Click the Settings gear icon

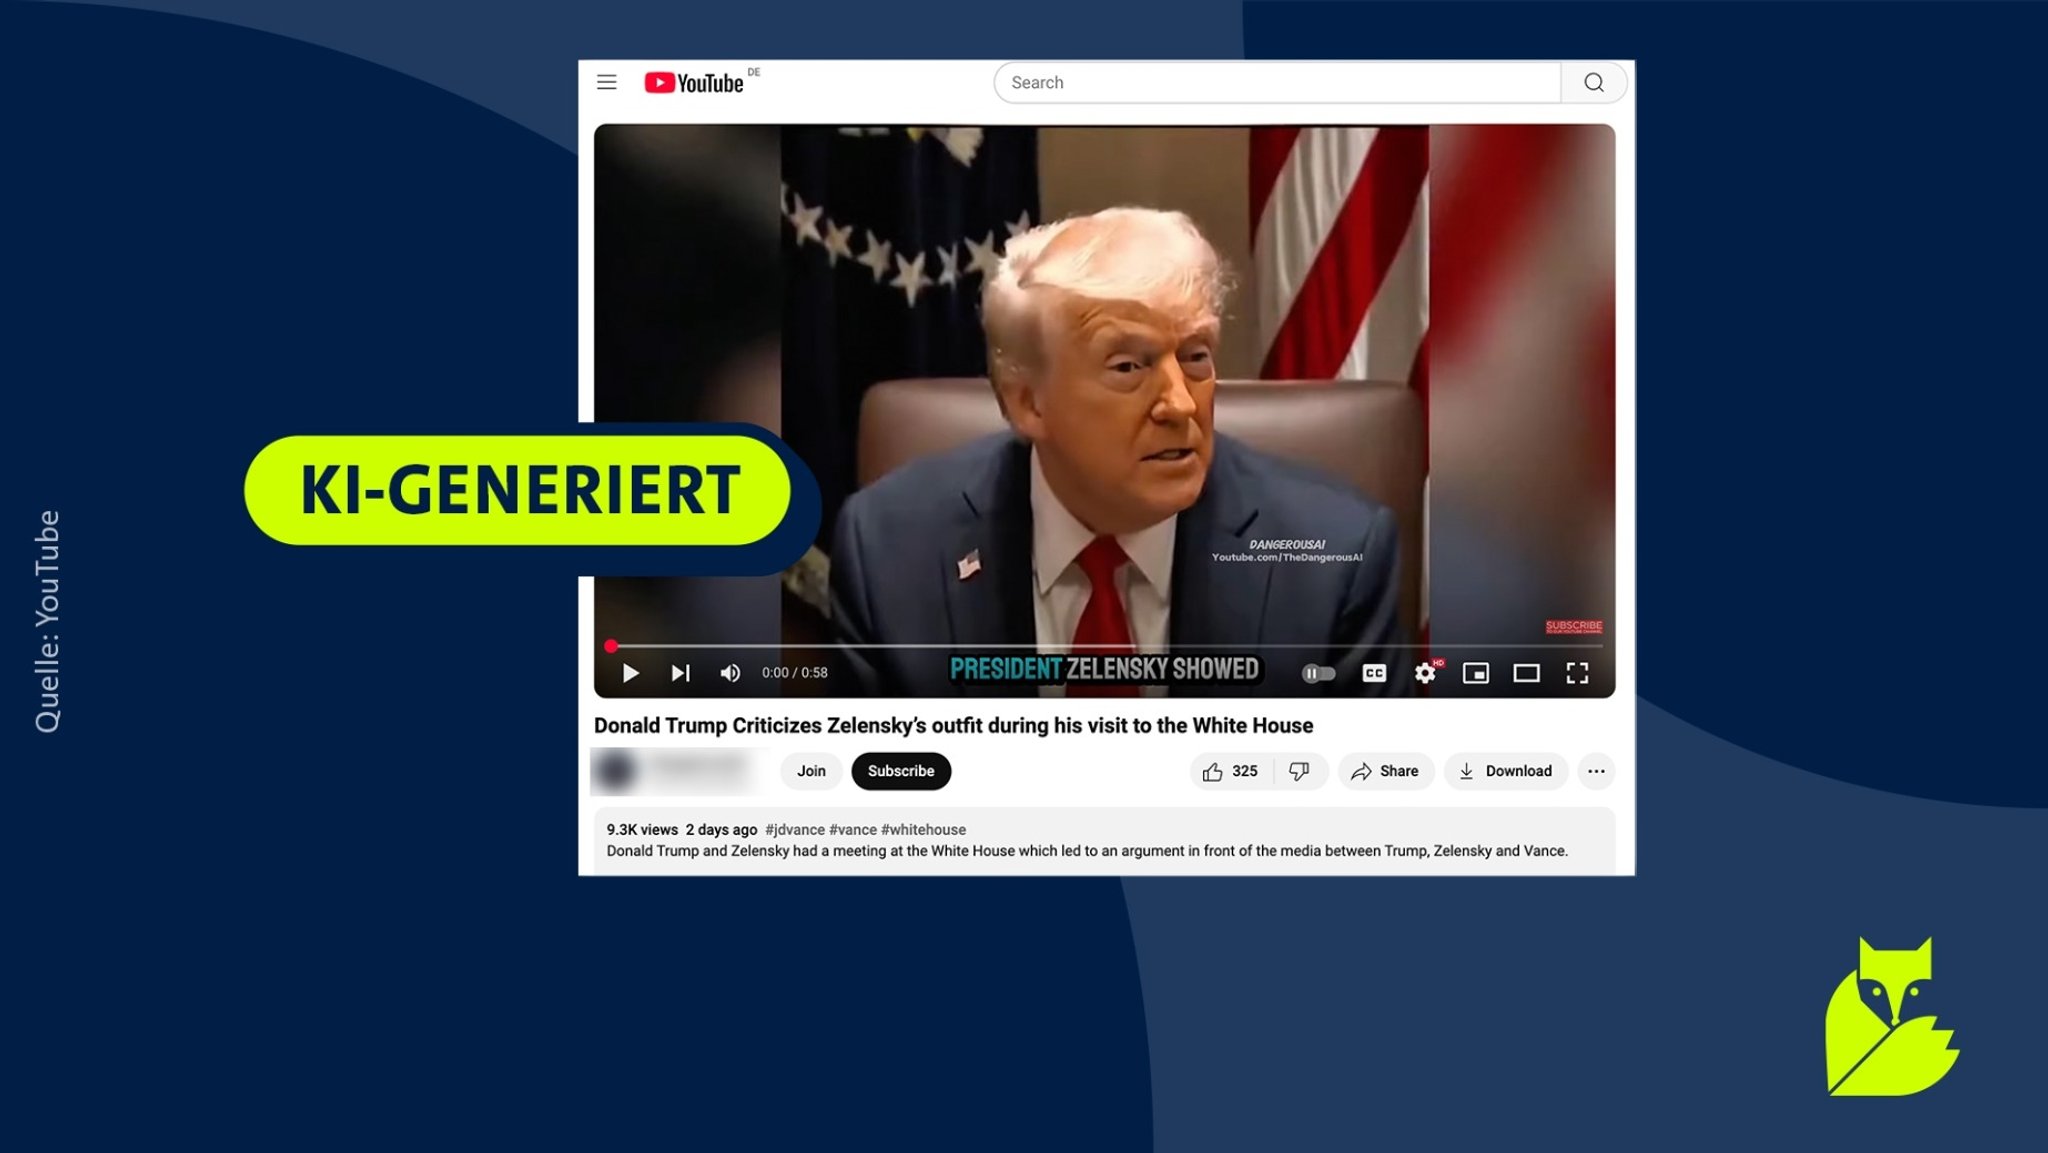[1425, 672]
